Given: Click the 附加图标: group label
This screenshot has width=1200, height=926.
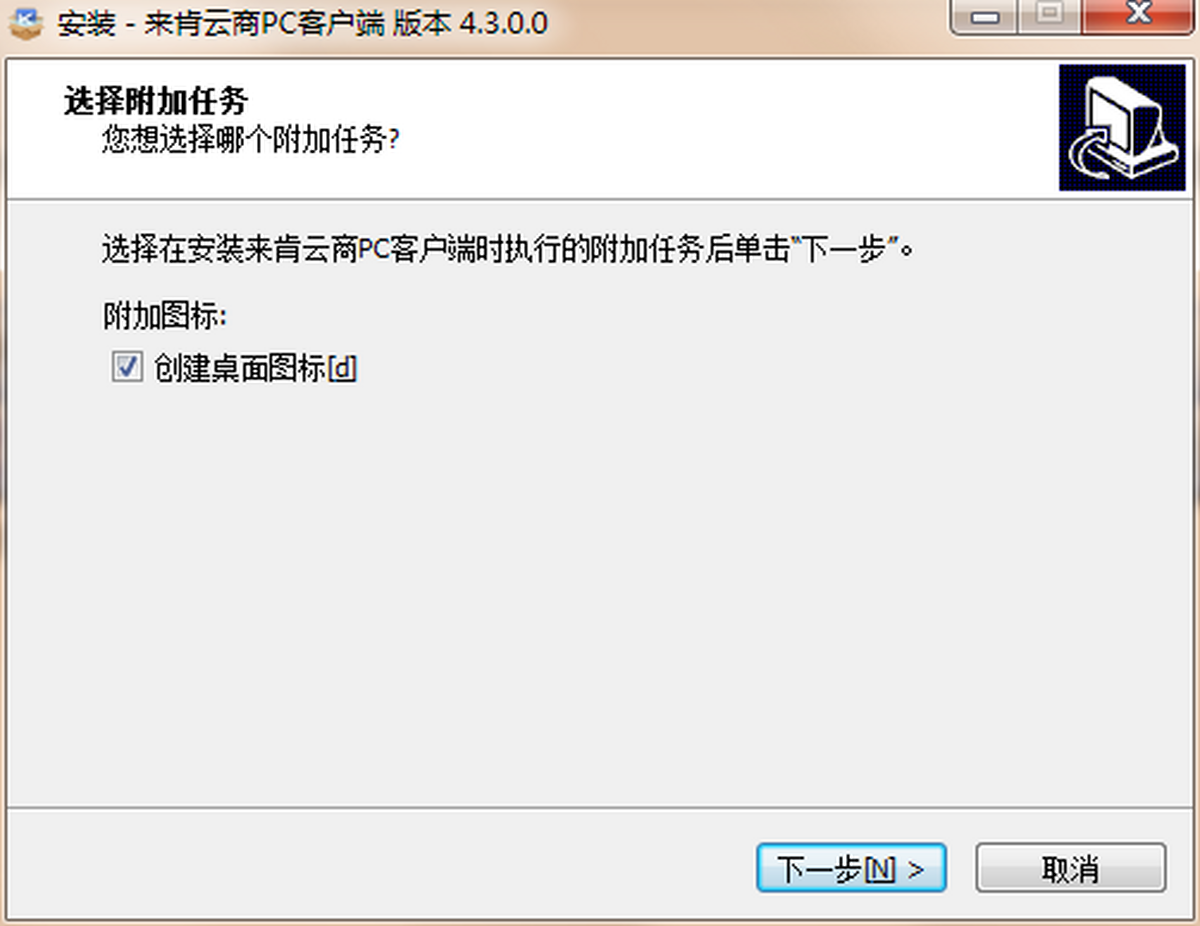Looking at the screenshot, I should point(165,316).
